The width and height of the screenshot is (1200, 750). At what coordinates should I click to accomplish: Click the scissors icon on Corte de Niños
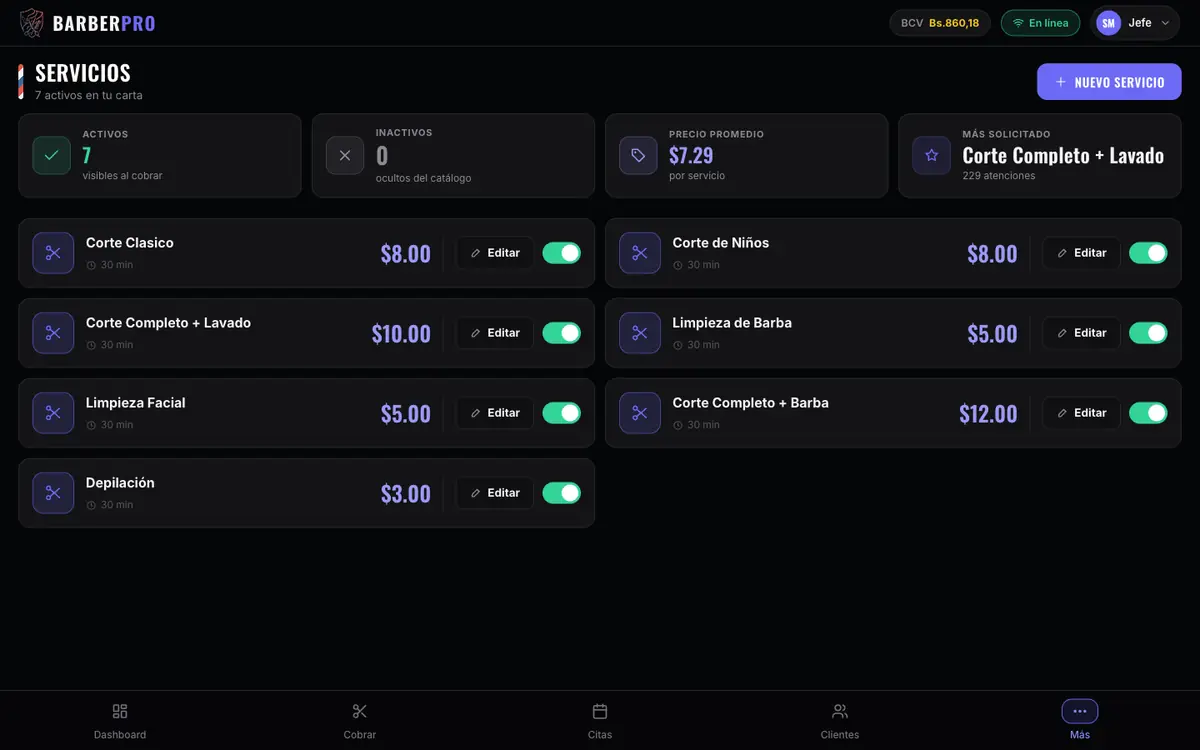click(x=640, y=253)
